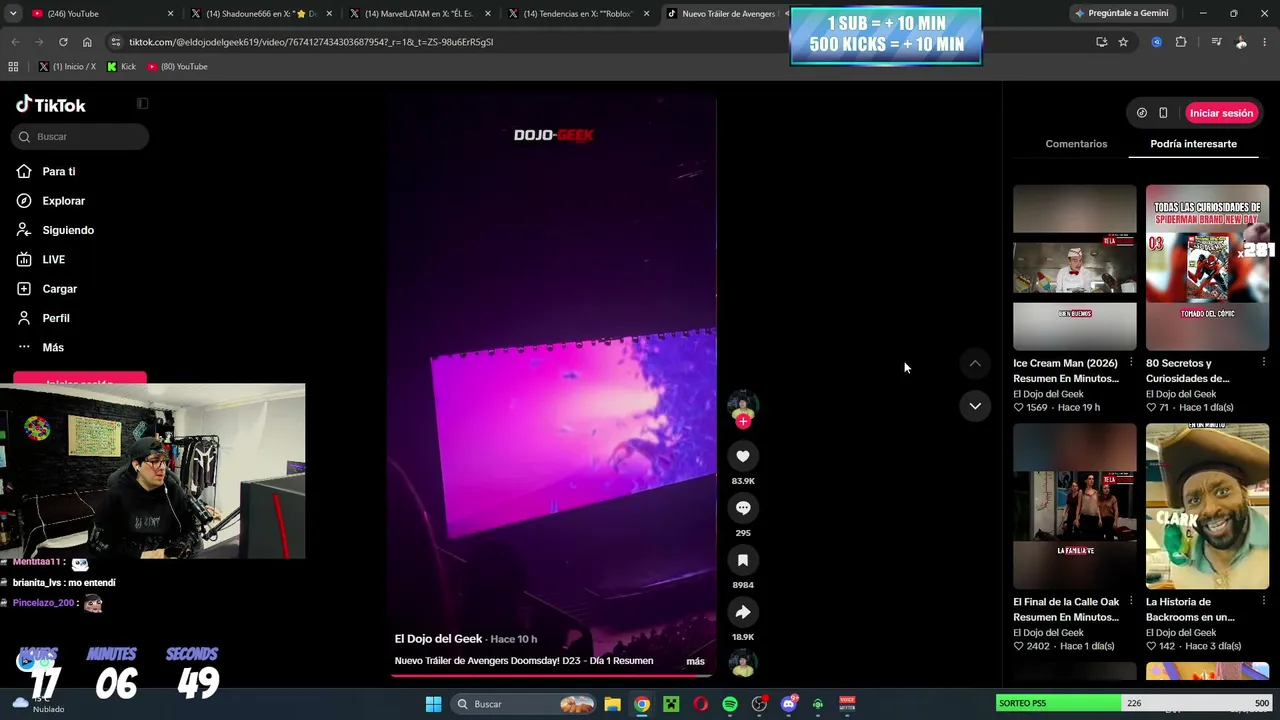Image resolution: width=1280 pixels, height=720 pixels.
Task: Expand the video description with más
Action: [695, 661]
